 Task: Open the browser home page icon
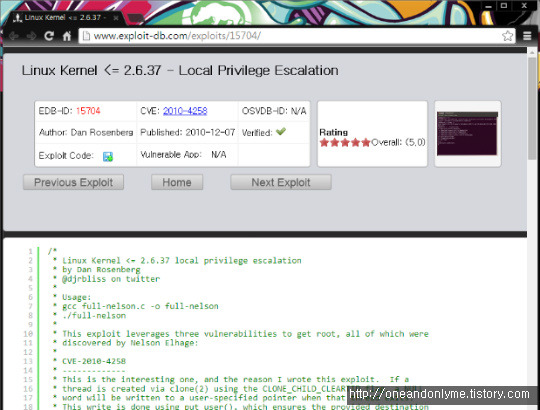67,36
